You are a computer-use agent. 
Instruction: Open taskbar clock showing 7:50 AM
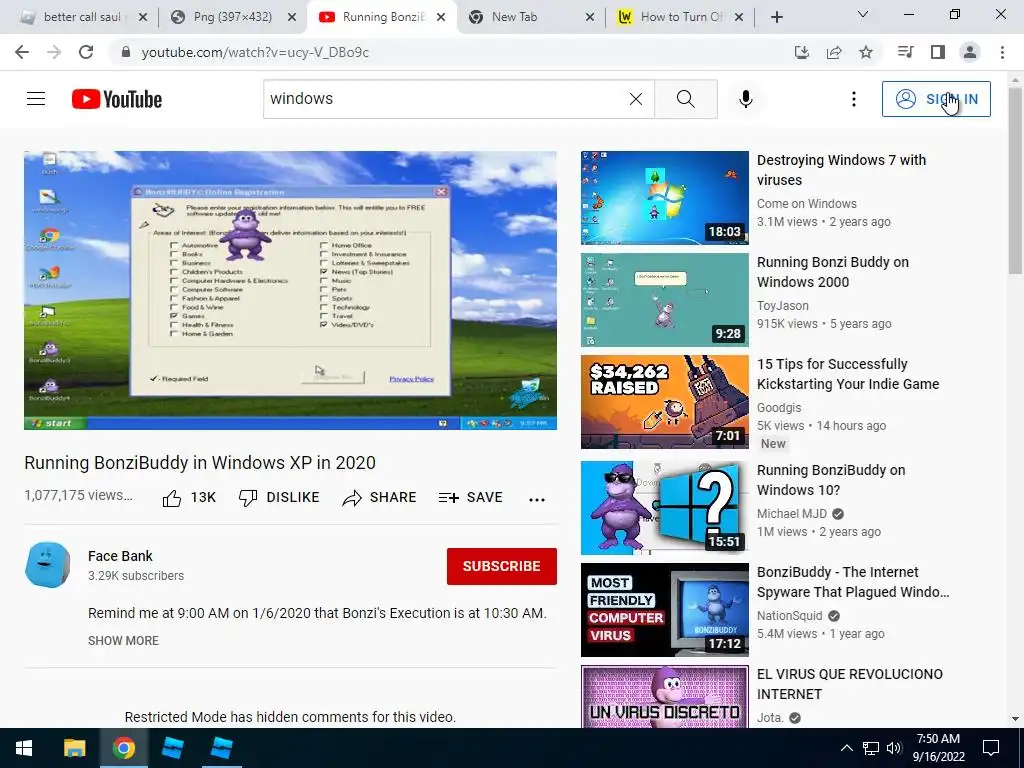(x=938, y=748)
